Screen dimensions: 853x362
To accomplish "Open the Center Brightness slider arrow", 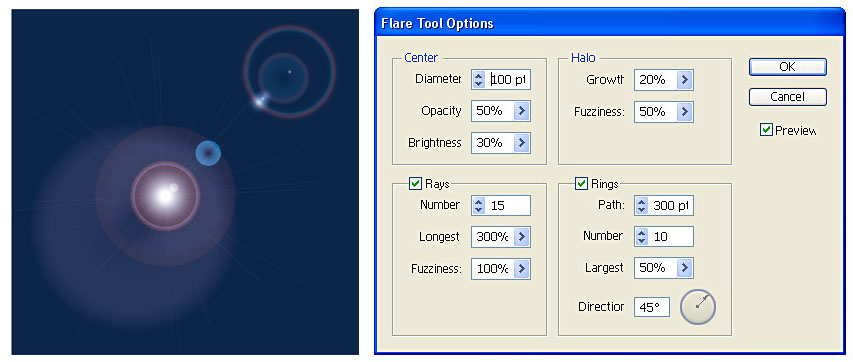I will point(521,143).
